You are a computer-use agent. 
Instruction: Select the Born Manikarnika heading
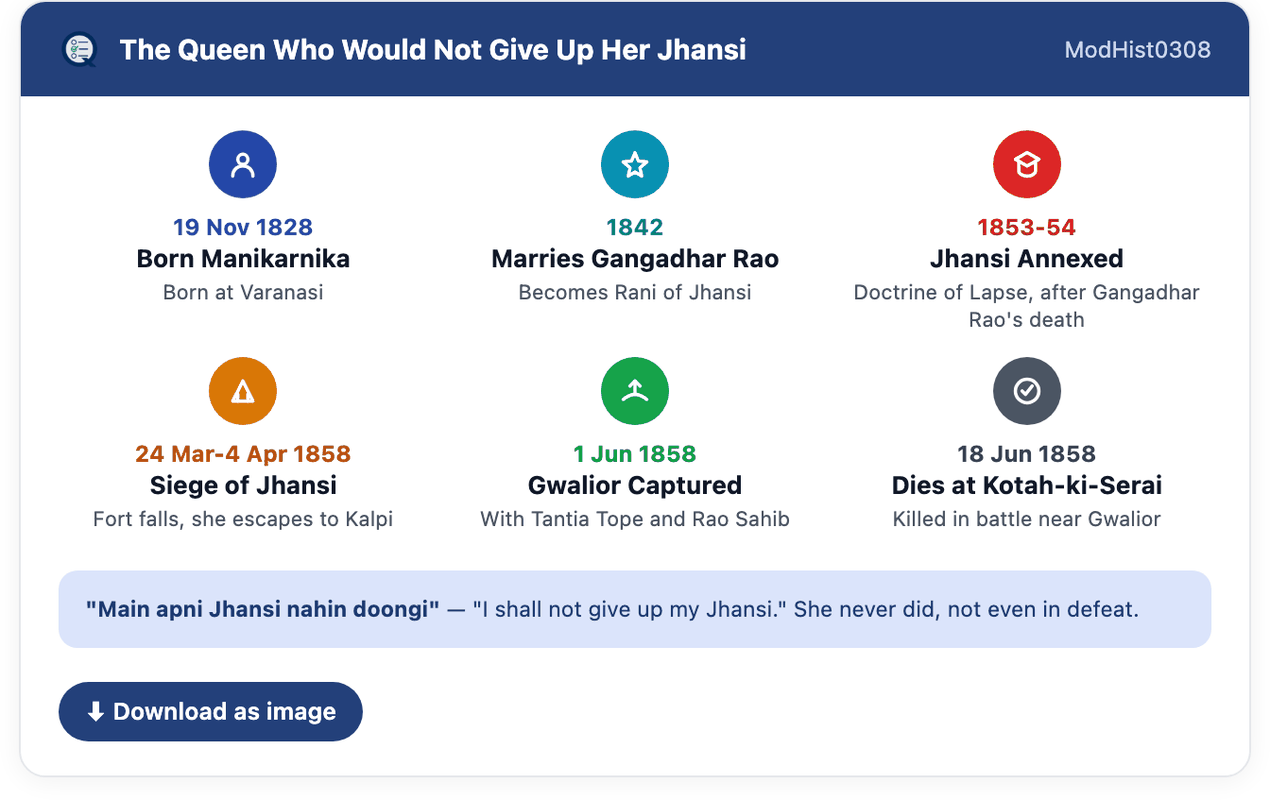[243, 259]
